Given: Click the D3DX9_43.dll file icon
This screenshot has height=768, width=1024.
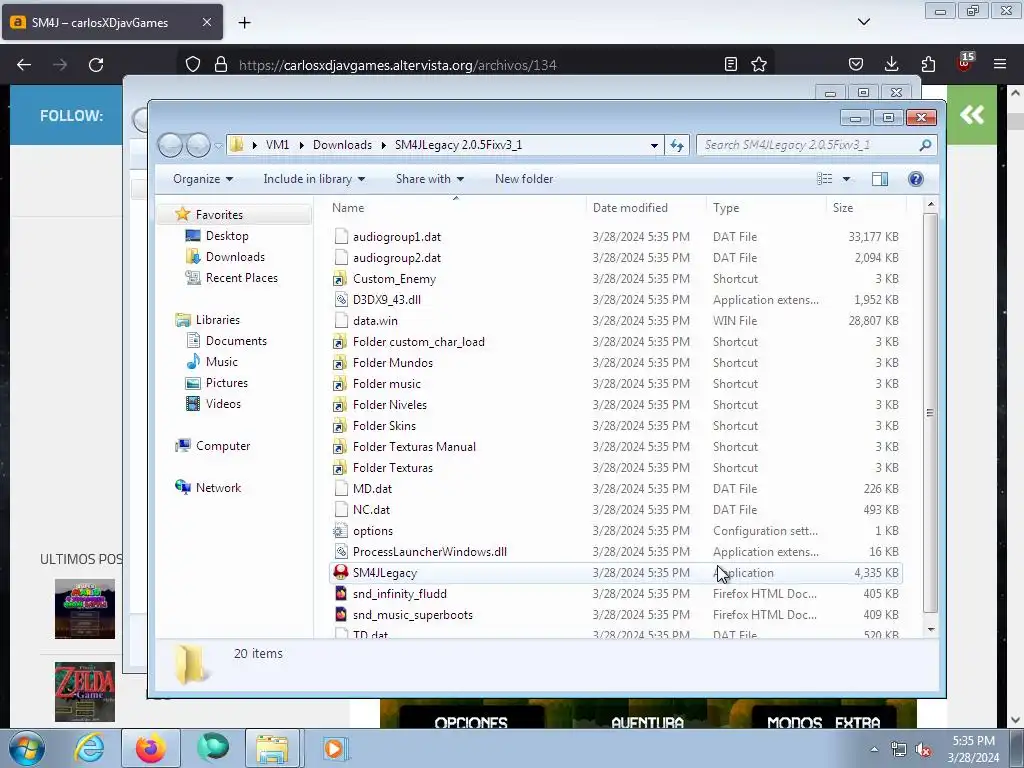Looking at the screenshot, I should click(340, 299).
